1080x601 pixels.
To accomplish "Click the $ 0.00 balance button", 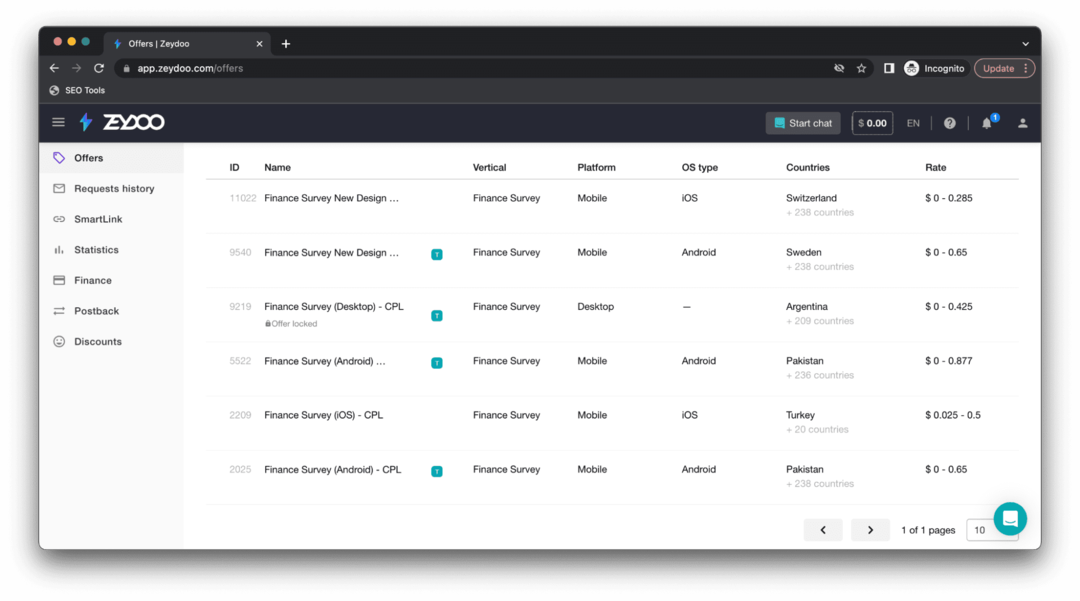I will [872, 123].
